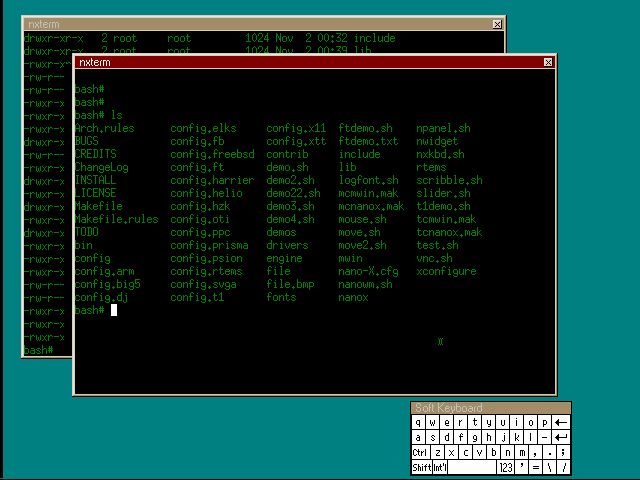This screenshot has height=480, width=640.
Task: Tap the equals sign key
Action: (x=536, y=467)
